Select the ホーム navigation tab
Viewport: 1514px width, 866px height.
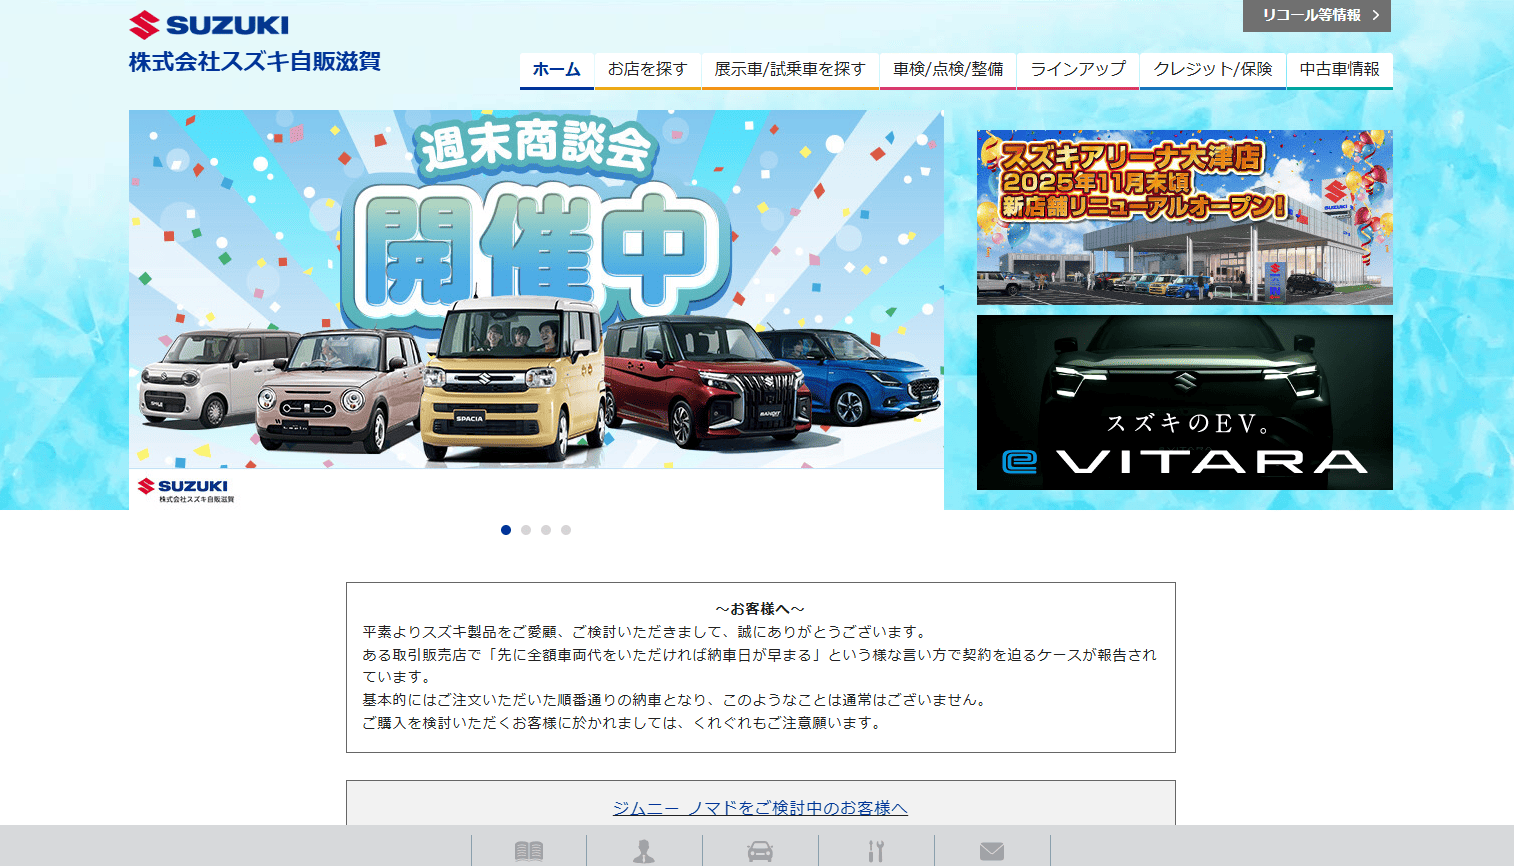click(x=557, y=70)
